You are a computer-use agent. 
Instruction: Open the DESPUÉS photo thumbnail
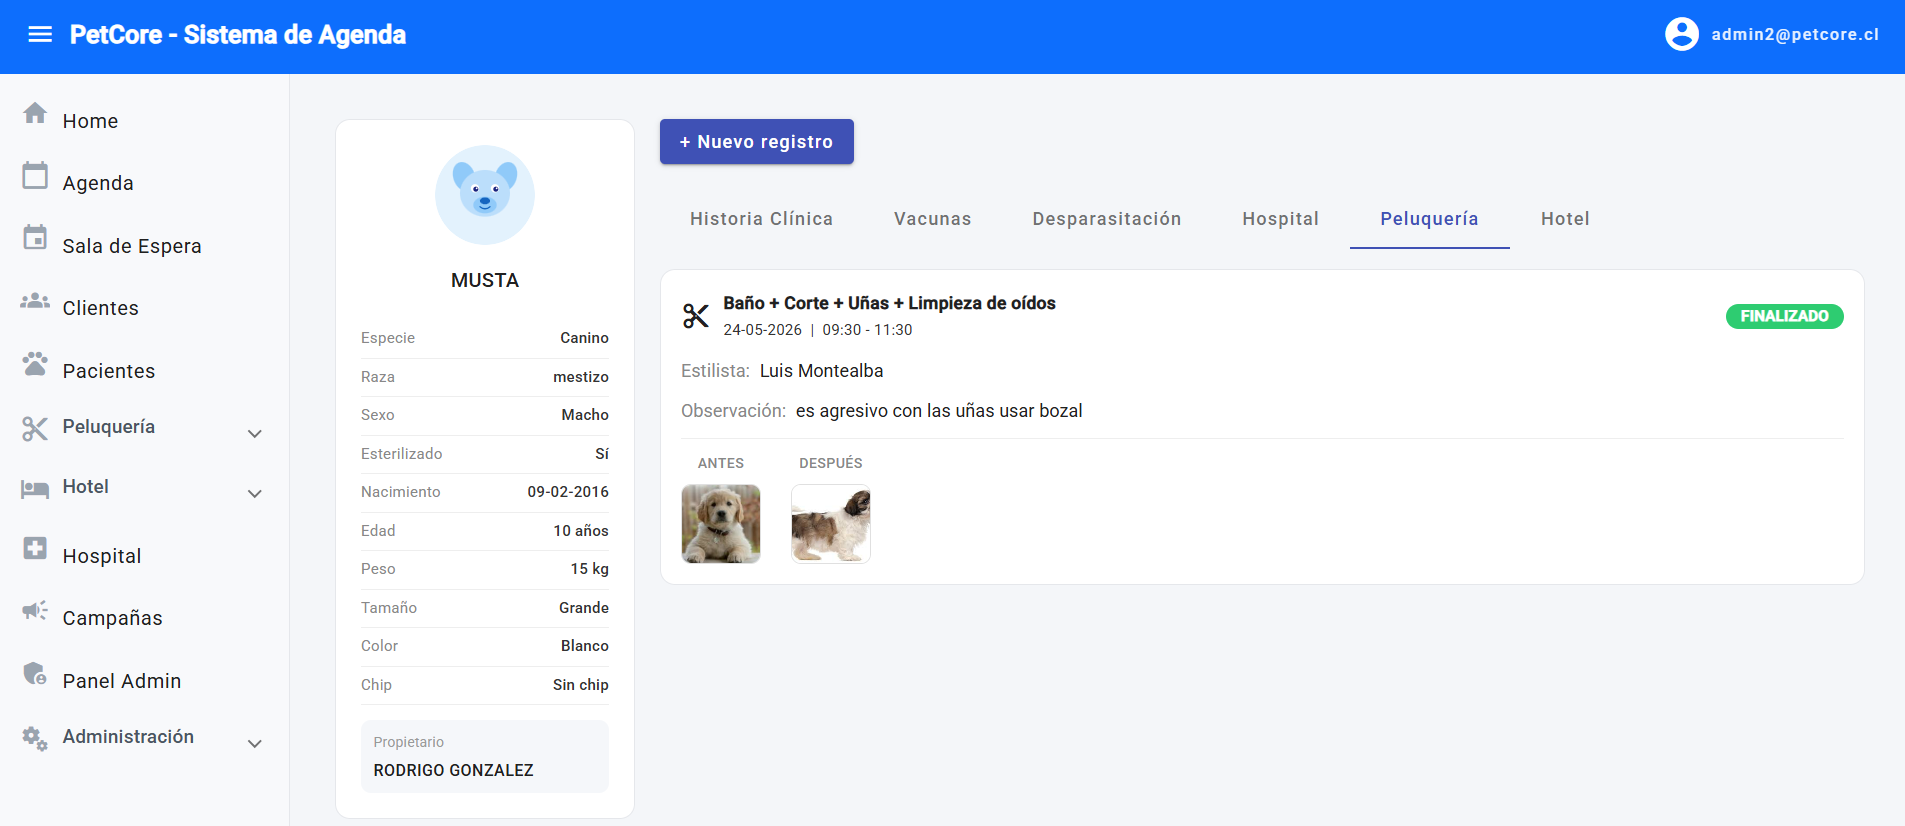(x=831, y=524)
